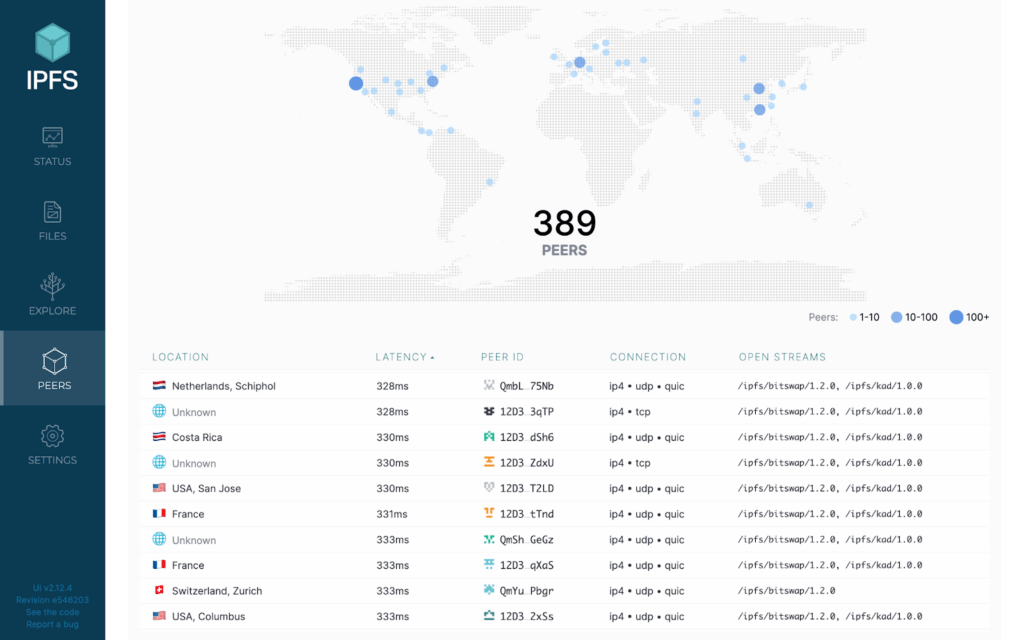Click the Switzerland flag icon
The image size is (1024, 640).
click(x=159, y=591)
